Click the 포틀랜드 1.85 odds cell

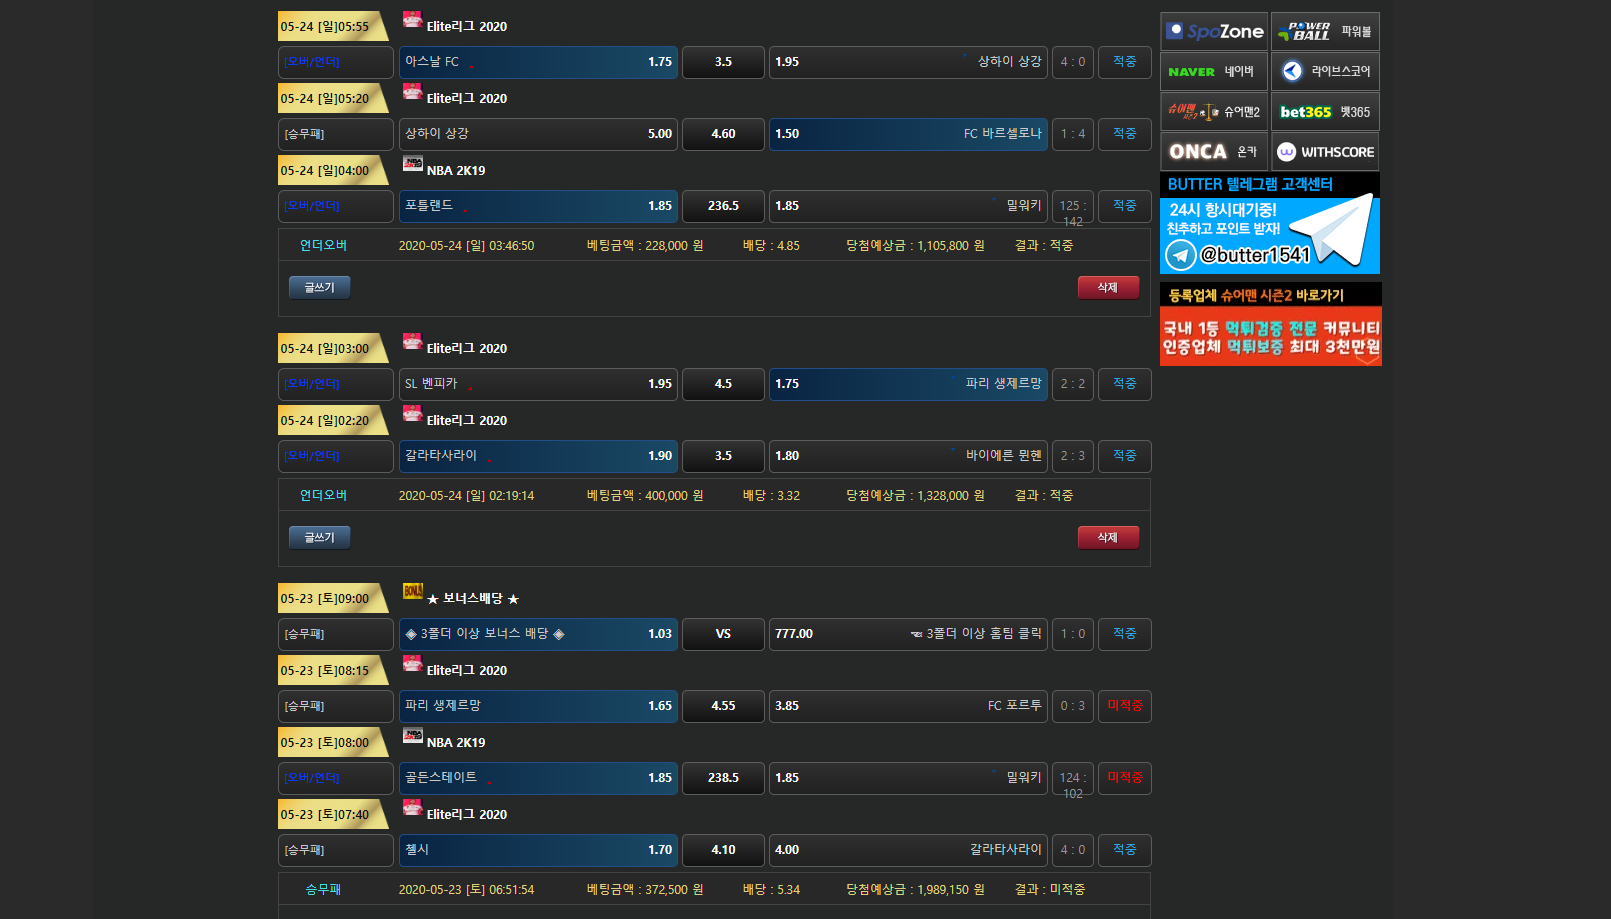pos(538,206)
